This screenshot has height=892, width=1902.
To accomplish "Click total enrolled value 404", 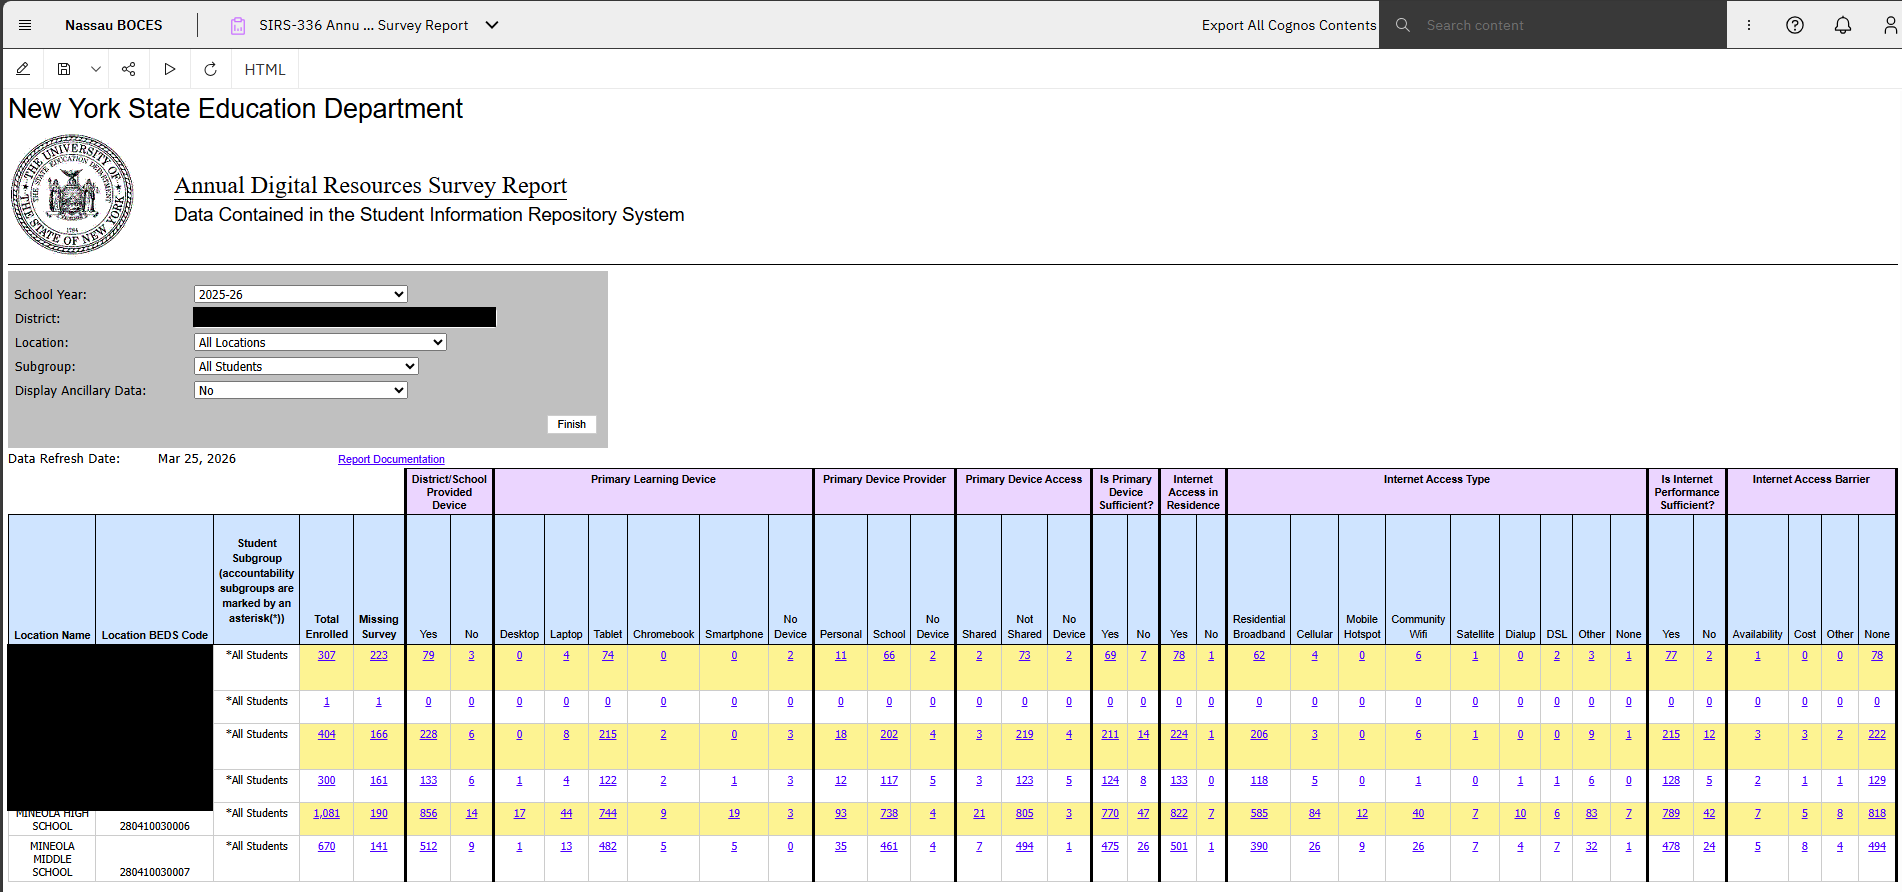I will (327, 735).
